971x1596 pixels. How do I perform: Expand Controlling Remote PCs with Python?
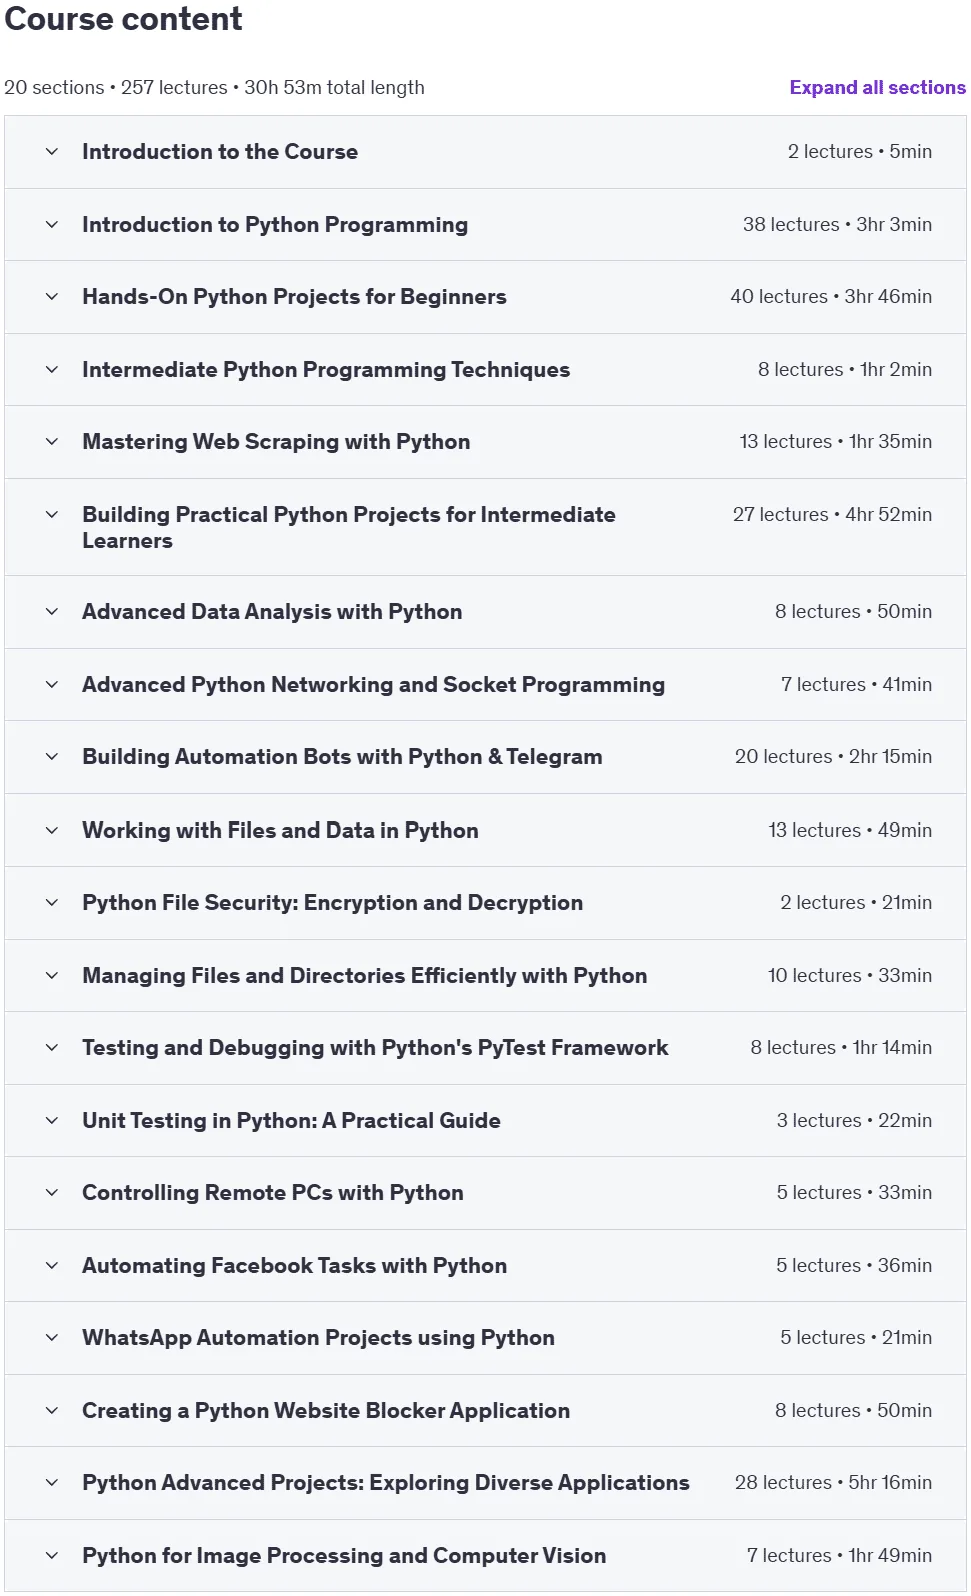coord(485,1193)
